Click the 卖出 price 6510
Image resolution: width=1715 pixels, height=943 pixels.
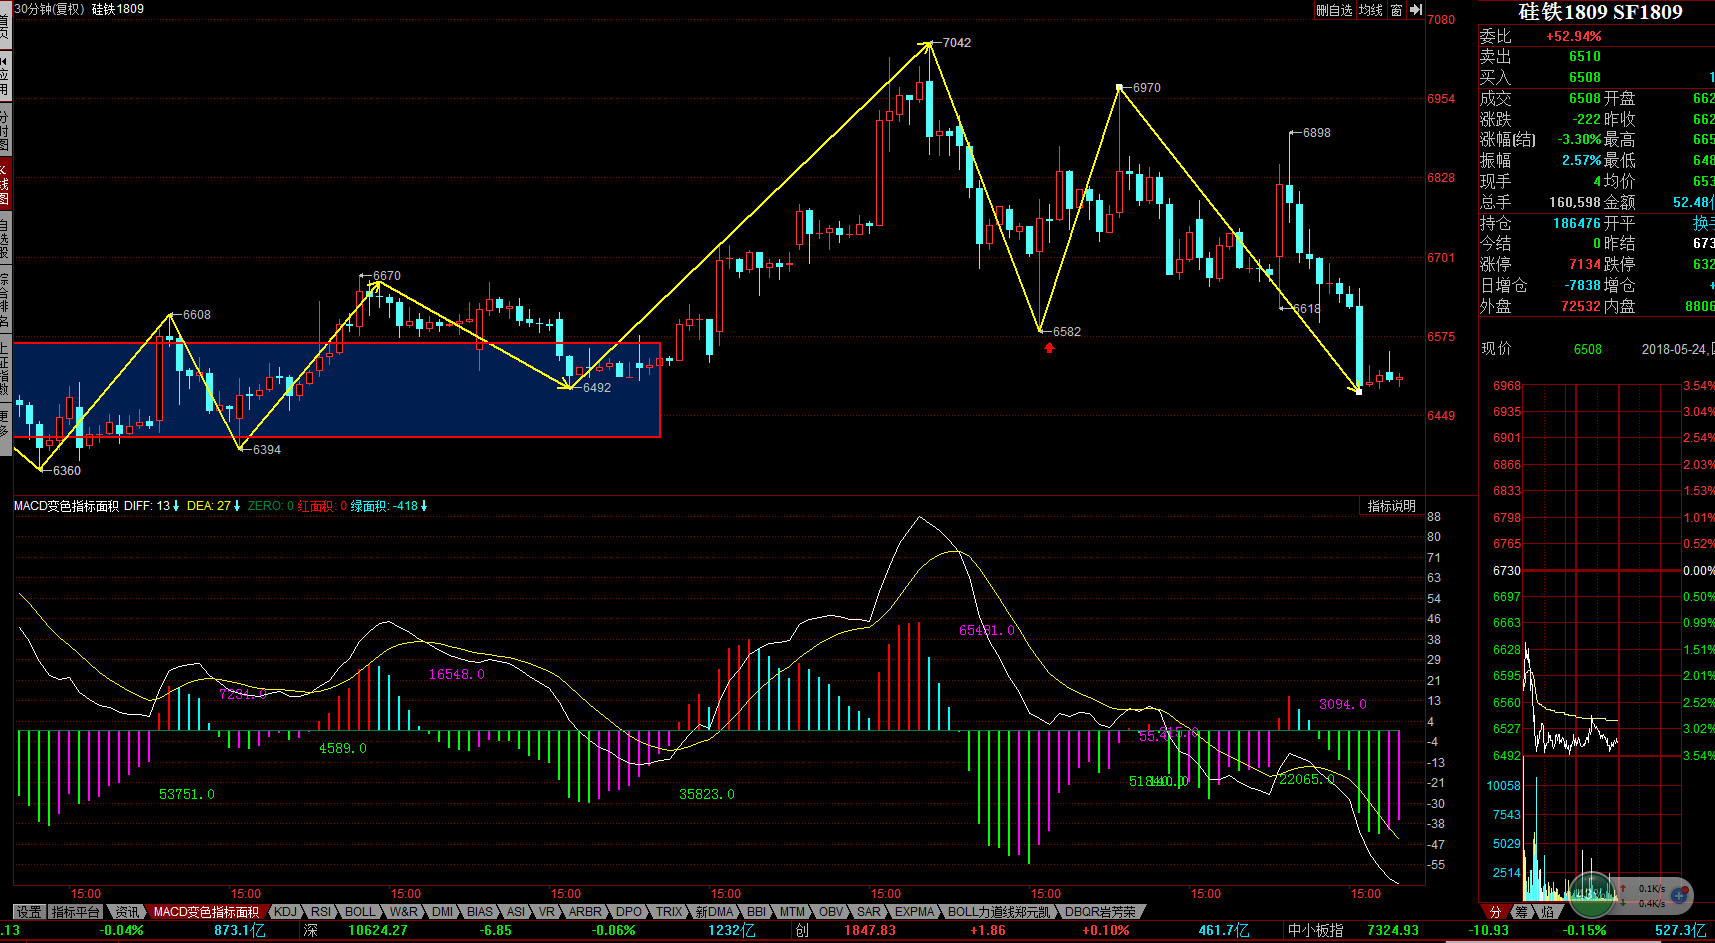pos(1585,57)
